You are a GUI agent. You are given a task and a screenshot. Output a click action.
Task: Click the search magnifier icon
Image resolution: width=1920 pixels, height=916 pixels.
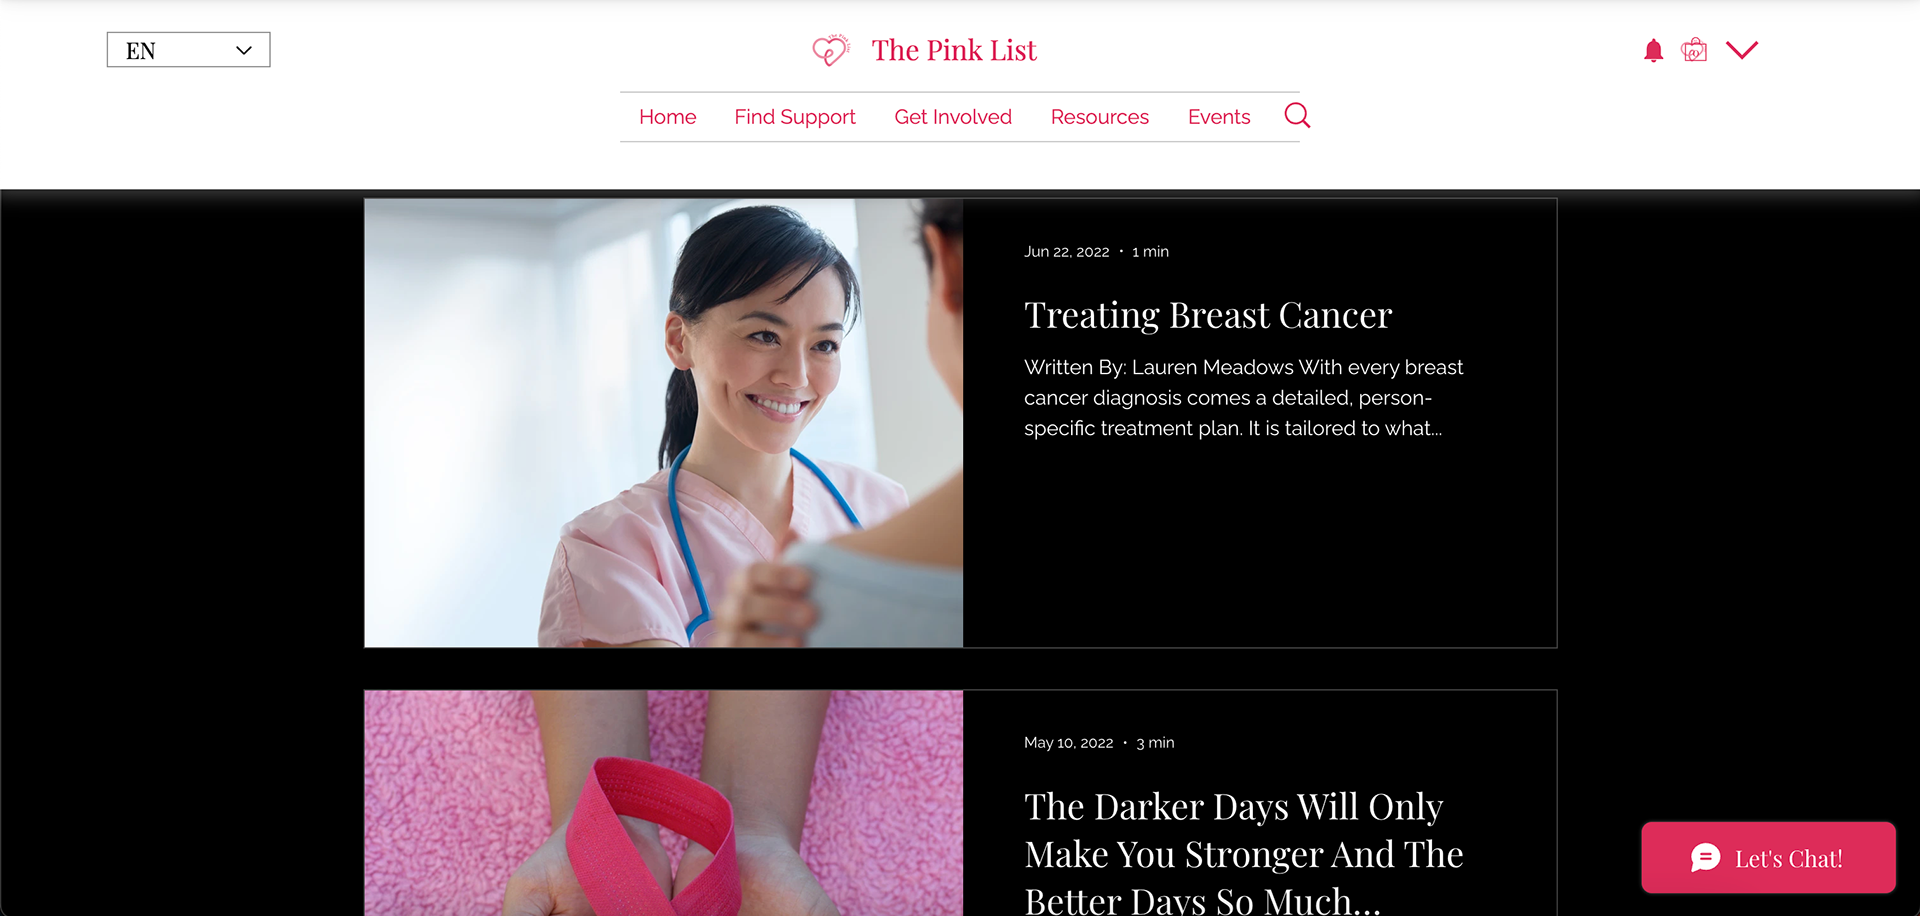[1297, 116]
